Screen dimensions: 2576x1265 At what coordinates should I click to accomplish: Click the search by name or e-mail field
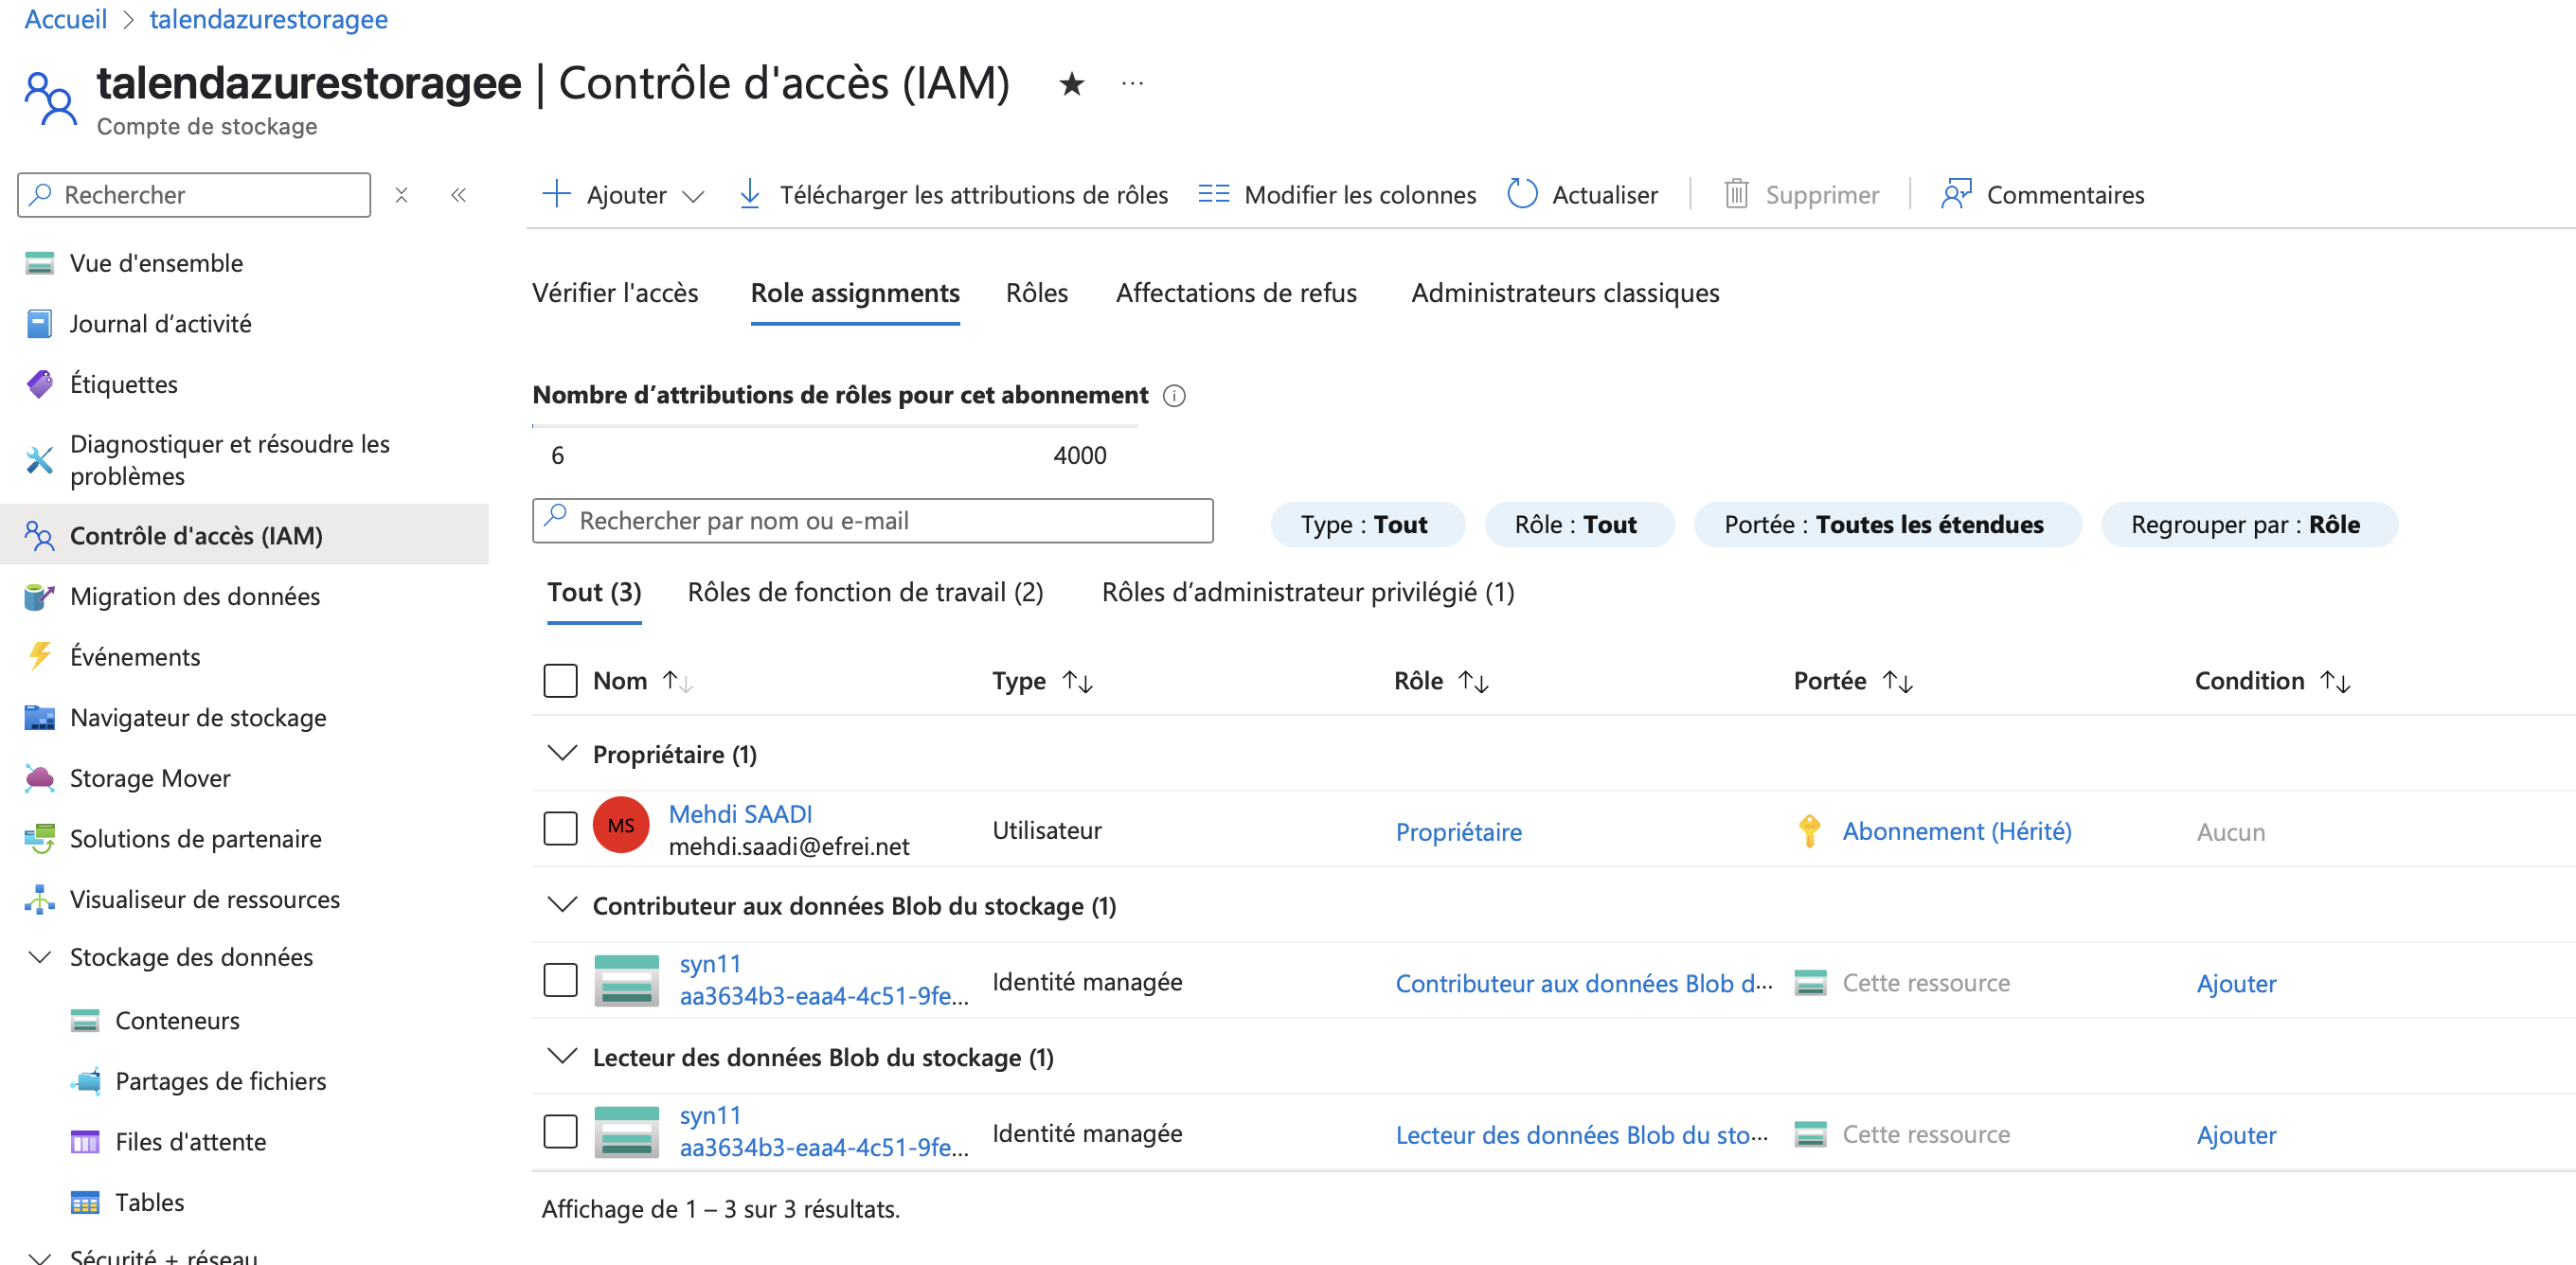pyautogui.click(x=872, y=521)
